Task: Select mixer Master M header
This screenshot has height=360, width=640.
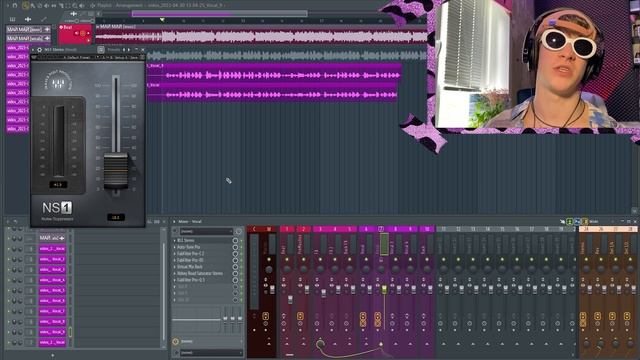Action: pos(268,229)
